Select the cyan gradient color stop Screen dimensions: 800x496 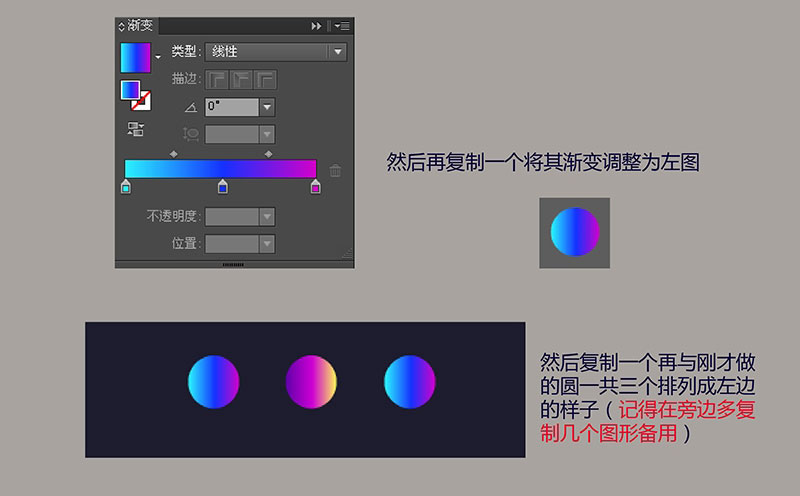(x=126, y=187)
